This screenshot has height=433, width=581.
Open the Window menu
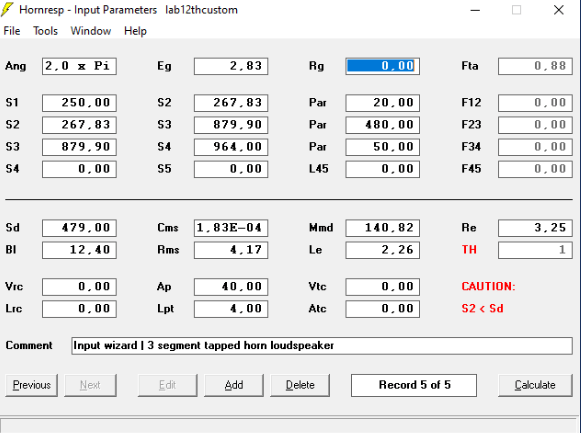click(91, 31)
